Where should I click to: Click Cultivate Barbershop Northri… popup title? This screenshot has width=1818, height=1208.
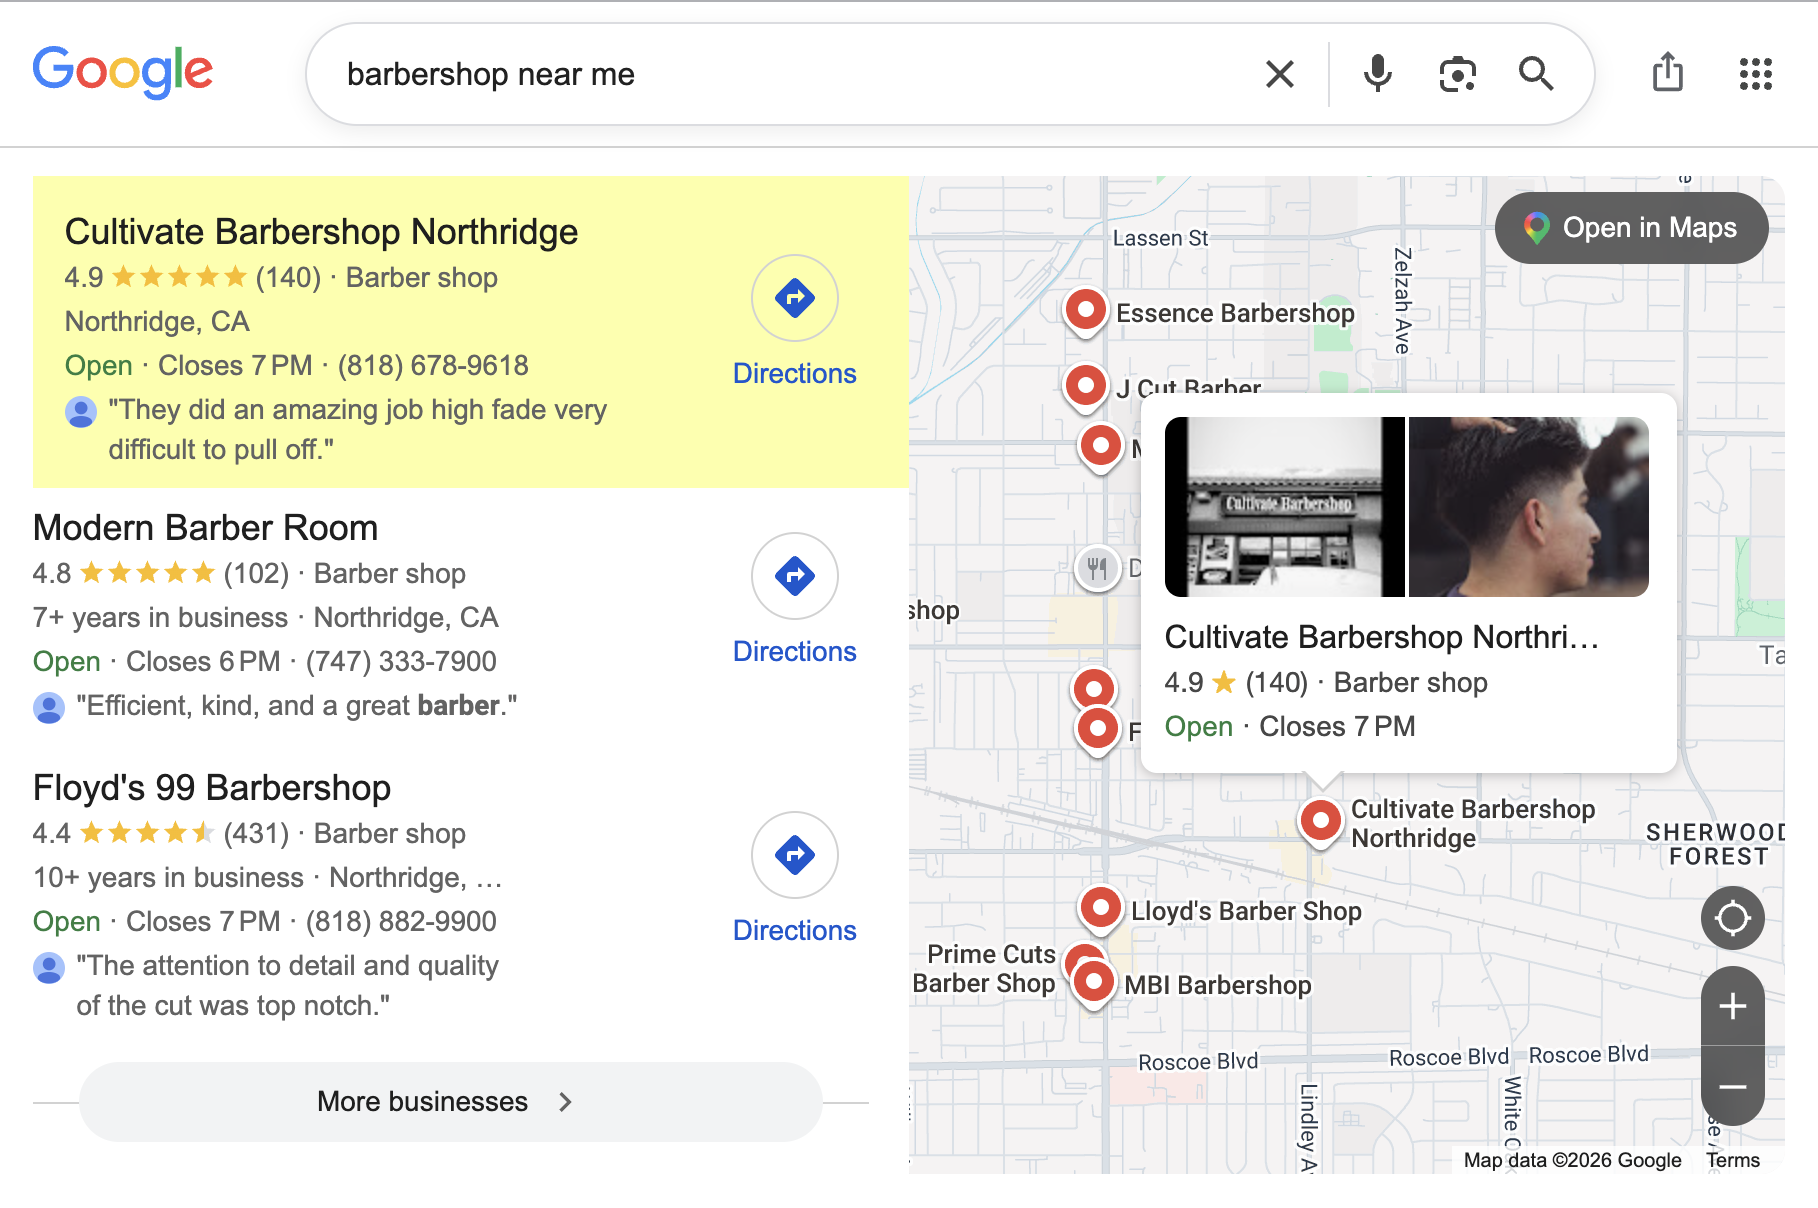pyautogui.click(x=1382, y=637)
